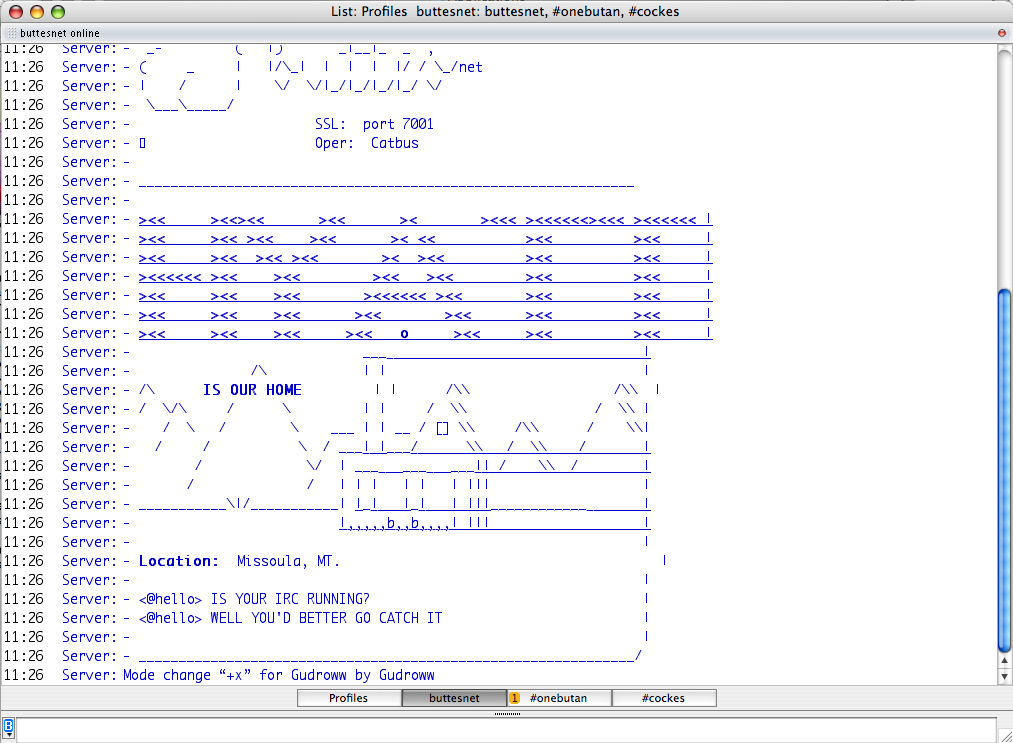Click the "Location: Missoula, MT." line
Viewport: 1013px width, 743px height.
[x=239, y=561]
